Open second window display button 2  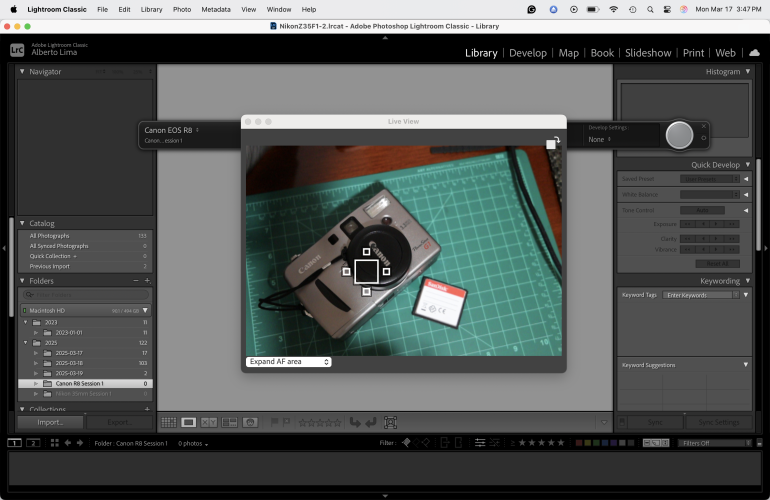[33, 443]
